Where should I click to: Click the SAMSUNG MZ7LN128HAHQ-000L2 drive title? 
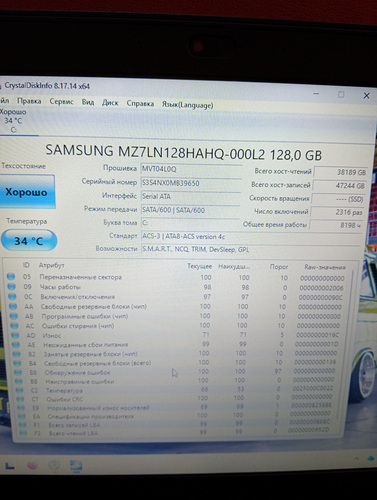(184, 152)
